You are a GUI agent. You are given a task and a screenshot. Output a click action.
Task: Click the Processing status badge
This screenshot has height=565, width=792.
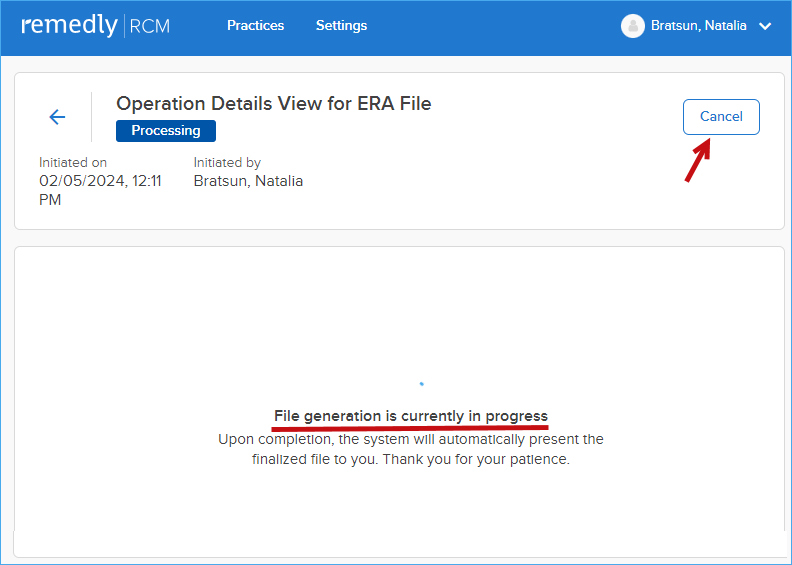(166, 131)
